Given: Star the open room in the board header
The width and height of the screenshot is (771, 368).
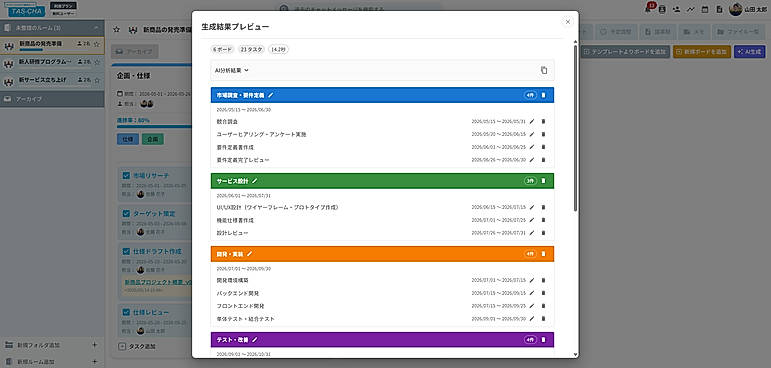Looking at the screenshot, I should pos(117,30).
